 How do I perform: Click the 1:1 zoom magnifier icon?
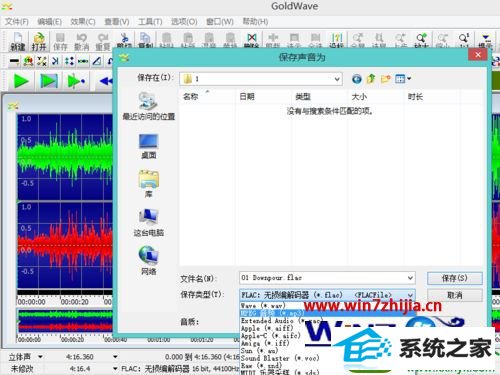coord(464,40)
